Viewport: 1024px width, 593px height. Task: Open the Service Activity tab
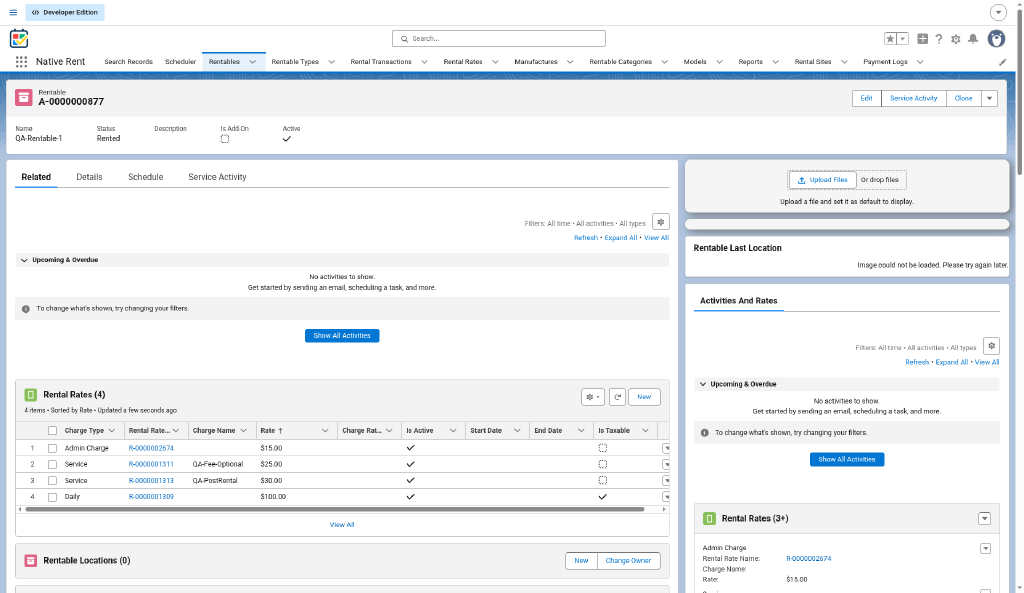coord(217,177)
